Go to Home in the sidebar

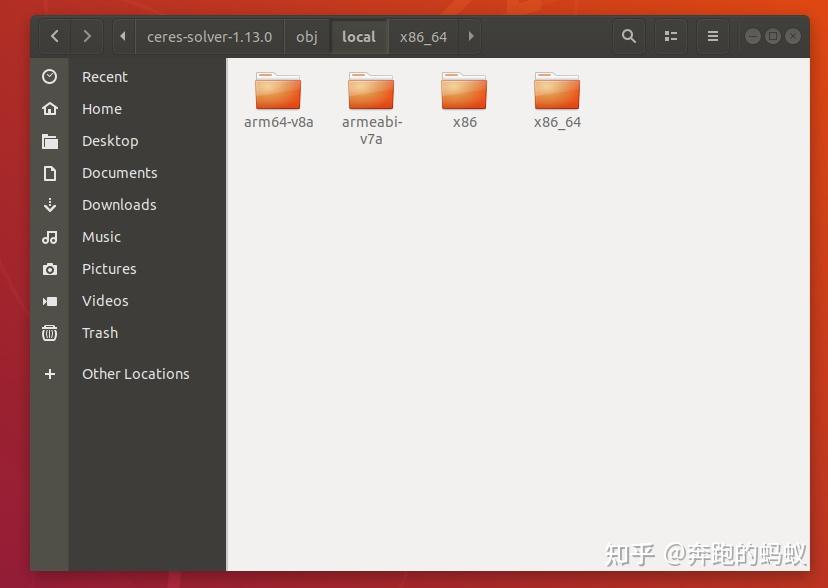[102, 109]
